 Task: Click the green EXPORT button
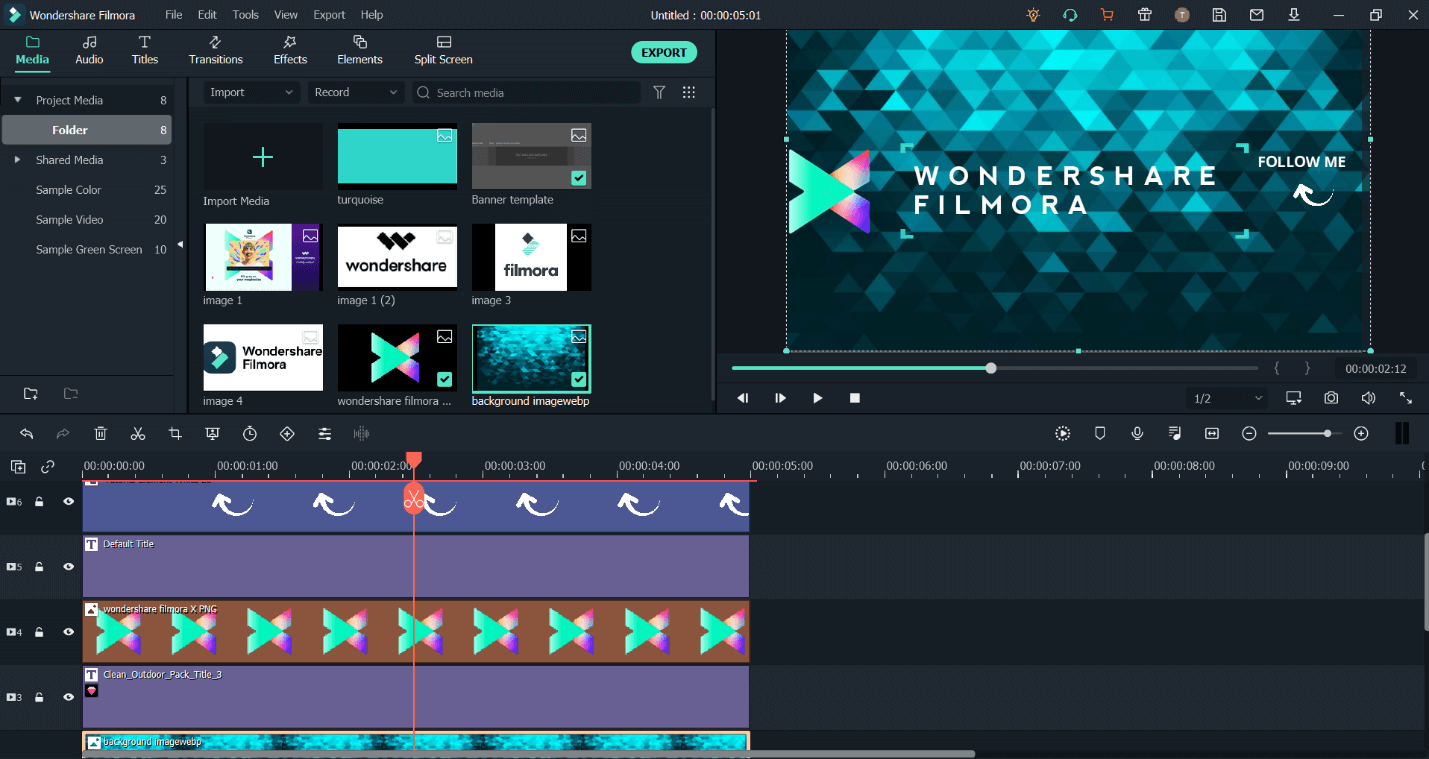coord(664,52)
